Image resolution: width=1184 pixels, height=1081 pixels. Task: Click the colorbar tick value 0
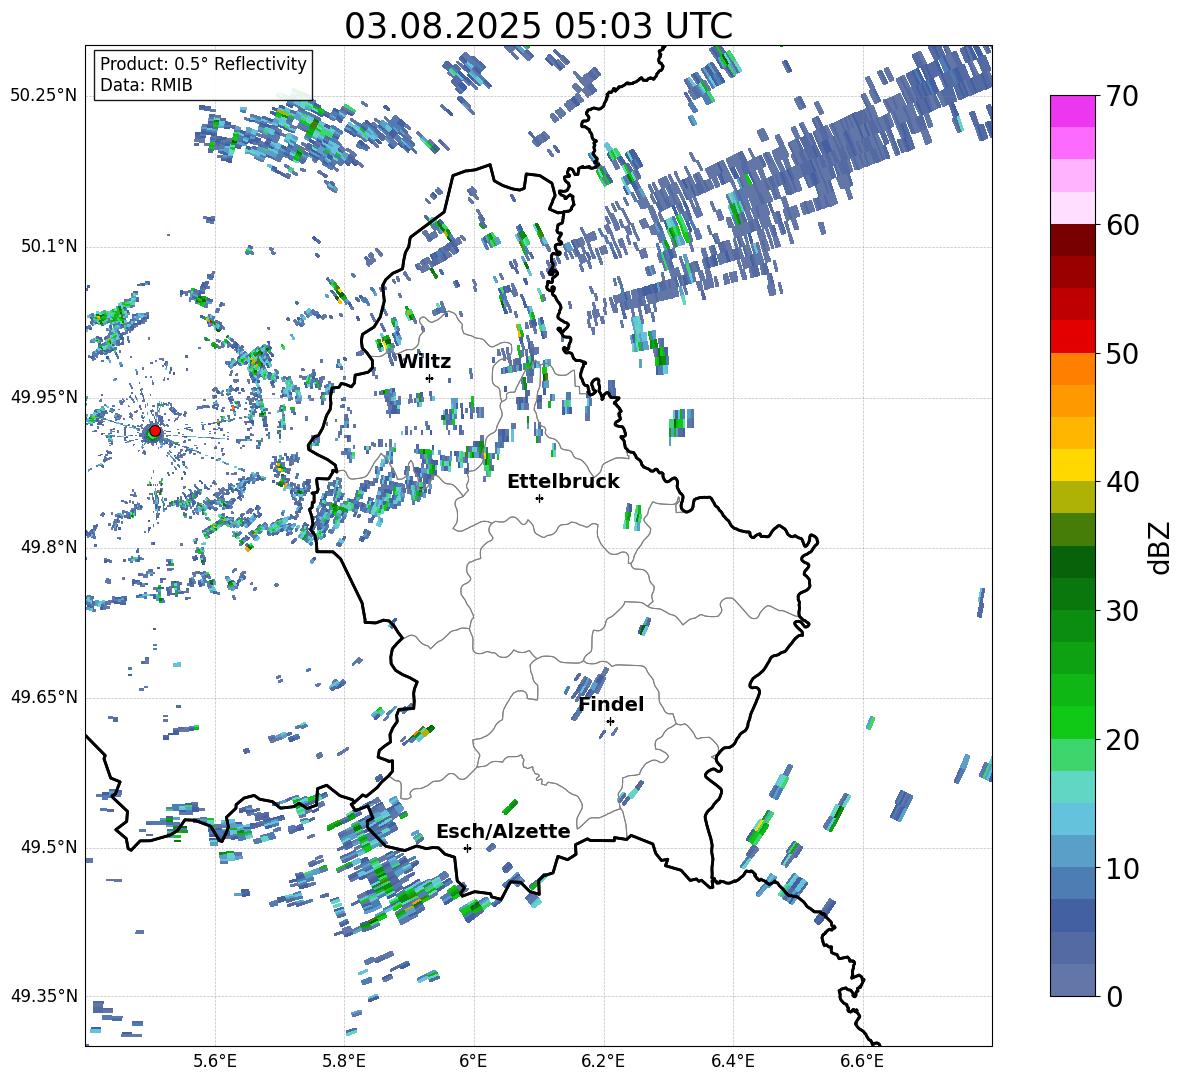click(x=1114, y=996)
